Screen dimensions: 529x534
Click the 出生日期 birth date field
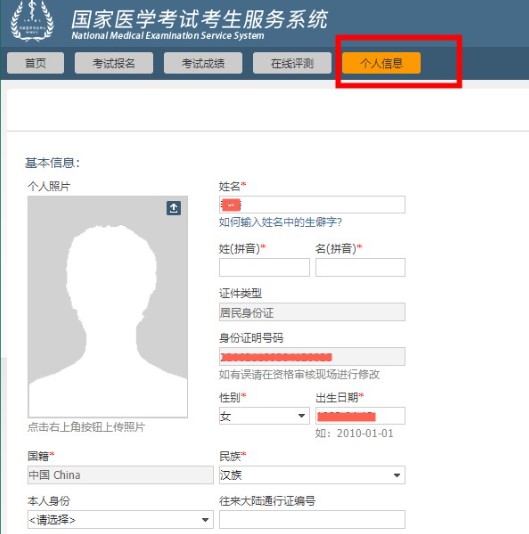coord(360,416)
